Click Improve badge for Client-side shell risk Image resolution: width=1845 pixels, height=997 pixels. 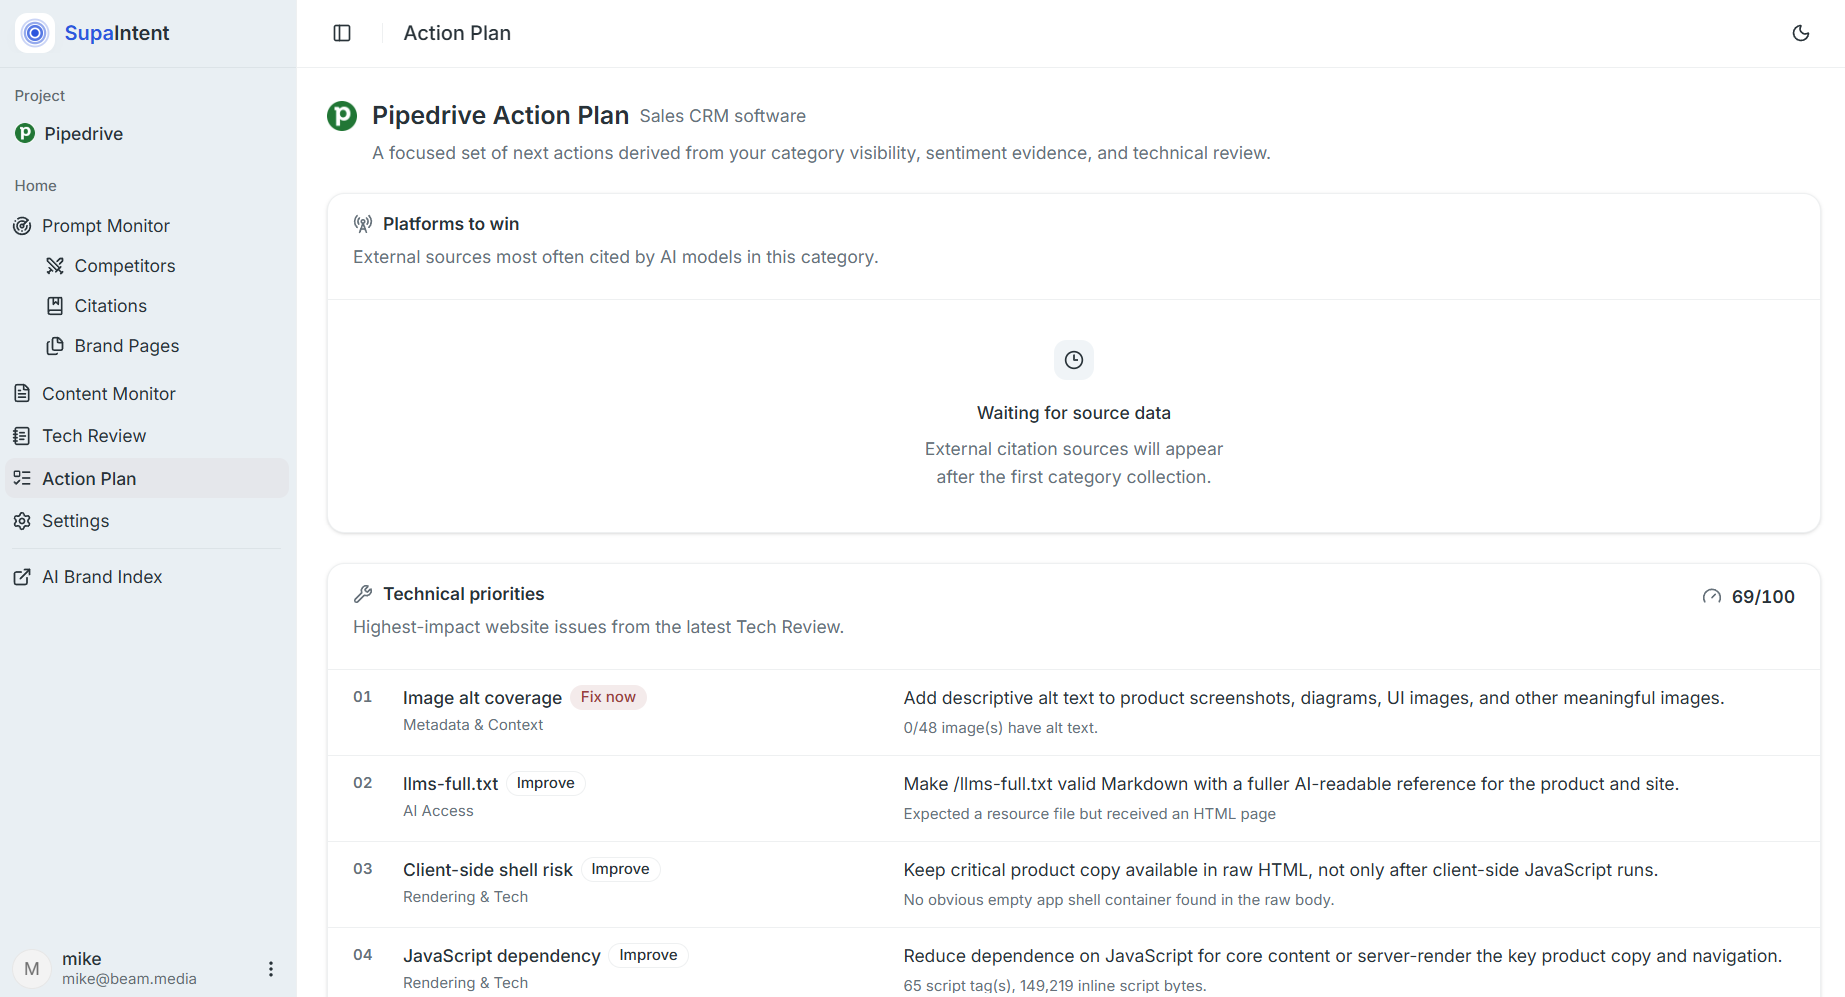pyautogui.click(x=620, y=869)
